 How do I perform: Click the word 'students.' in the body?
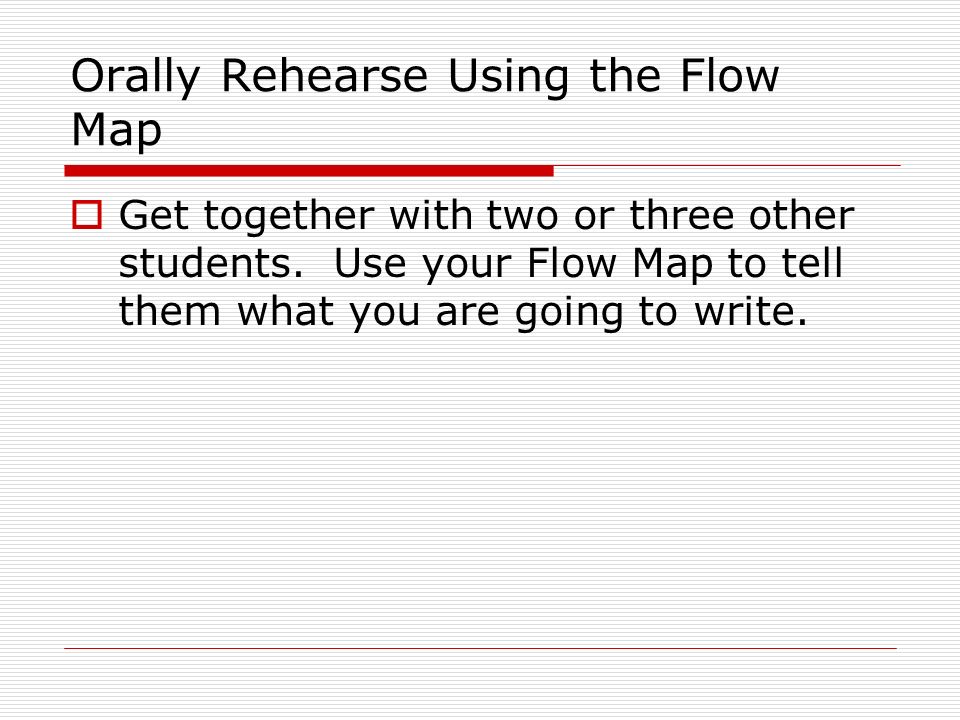(211, 263)
